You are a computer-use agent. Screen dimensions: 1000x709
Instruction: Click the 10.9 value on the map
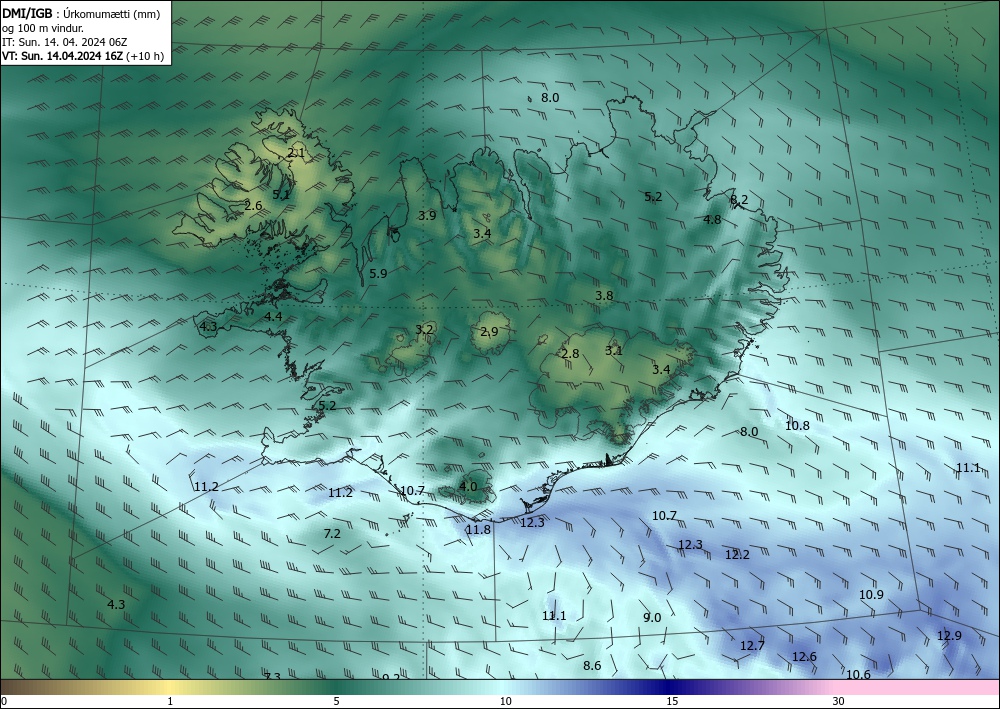pos(871,594)
